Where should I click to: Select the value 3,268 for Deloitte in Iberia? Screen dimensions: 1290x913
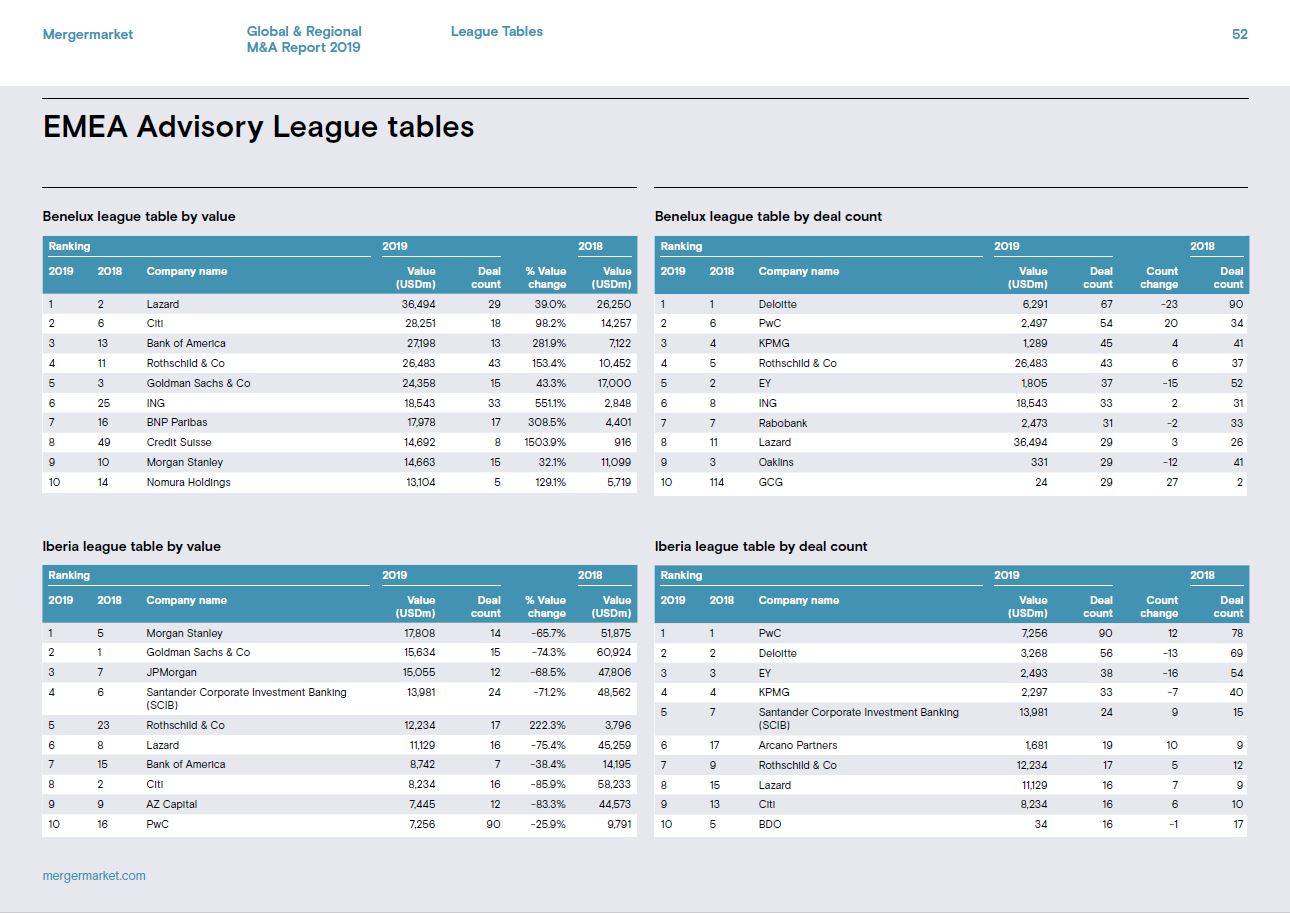1033,653
